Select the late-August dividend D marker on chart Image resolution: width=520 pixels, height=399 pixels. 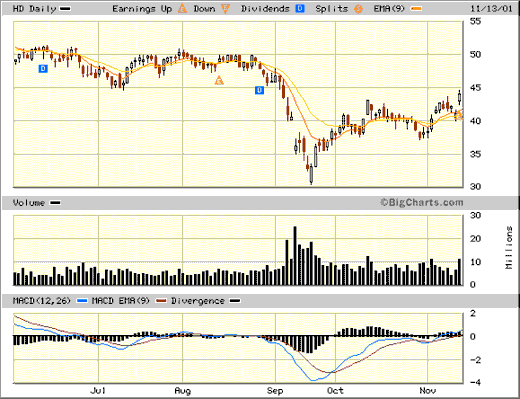pyautogui.click(x=259, y=90)
